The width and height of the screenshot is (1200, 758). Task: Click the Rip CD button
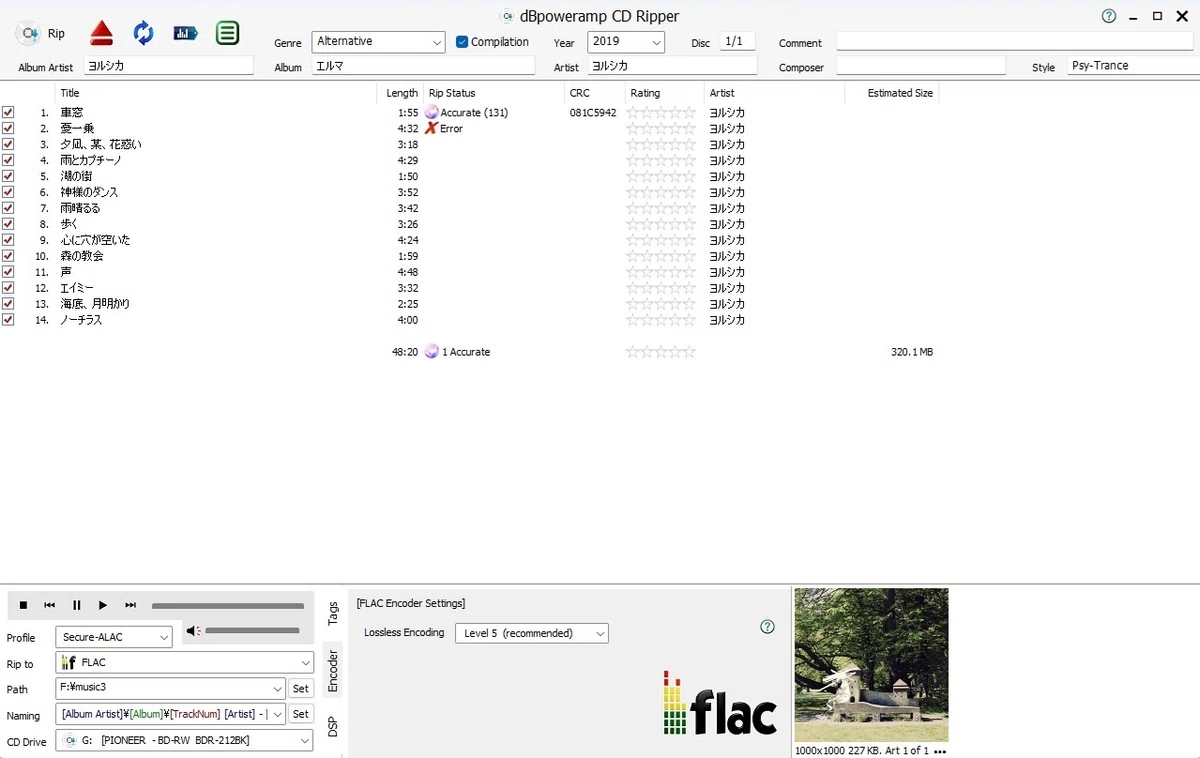coord(41,33)
